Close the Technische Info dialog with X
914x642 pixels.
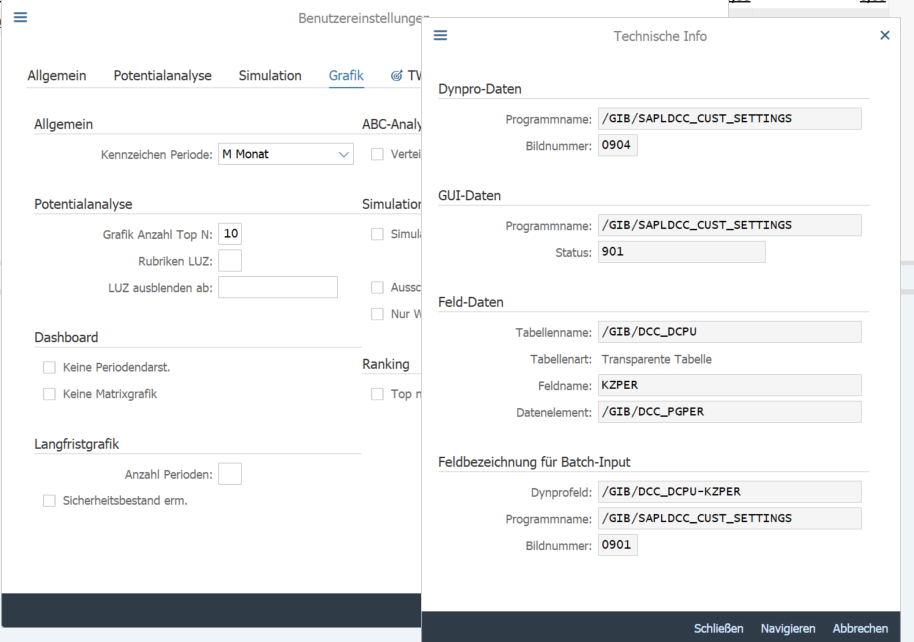[884, 35]
